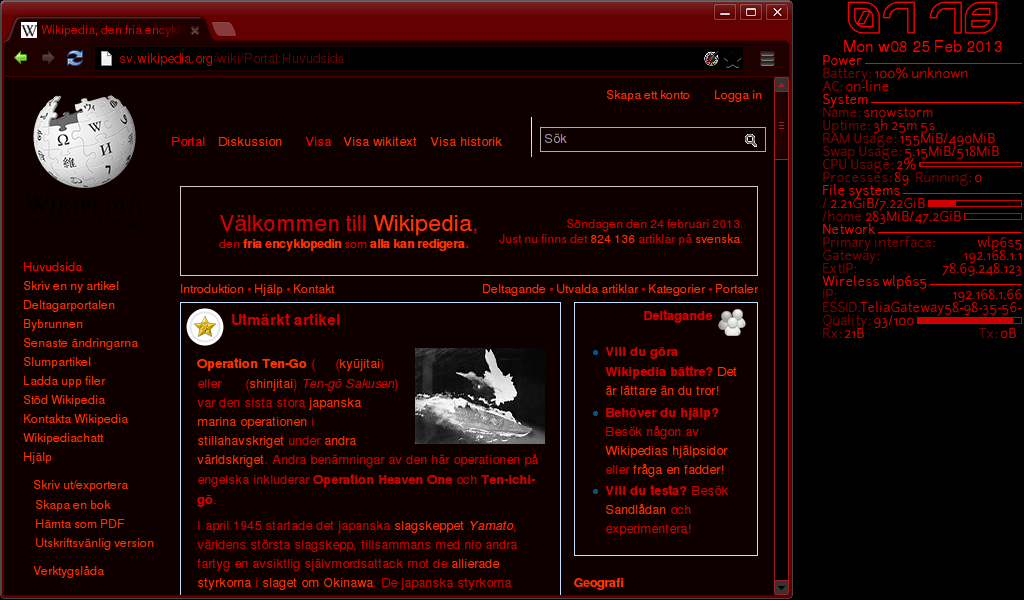The image size is (1024, 600).
Task: View Senaste ändringarna
Action: 81,343
